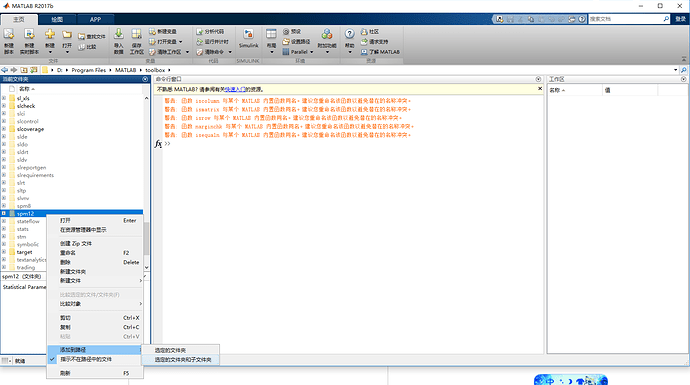Click Learn MATLAB (了解 MATLAB)

click(380, 52)
